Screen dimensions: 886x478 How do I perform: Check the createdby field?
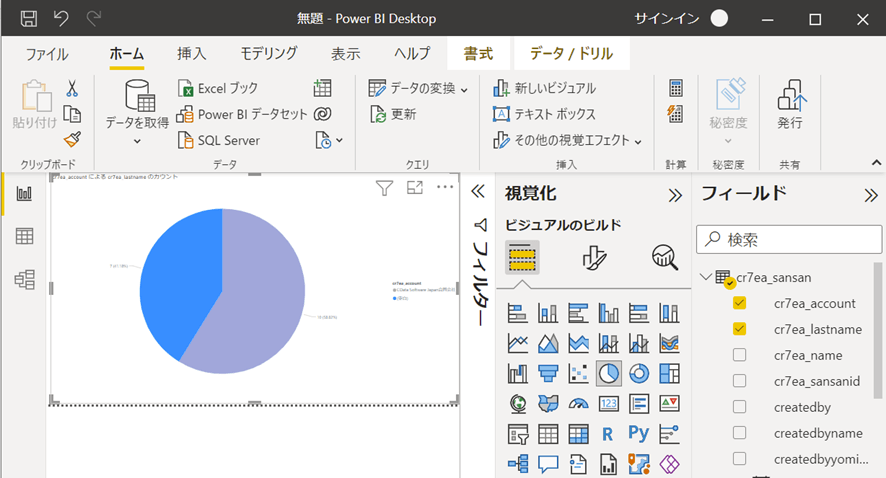tap(739, 407)
